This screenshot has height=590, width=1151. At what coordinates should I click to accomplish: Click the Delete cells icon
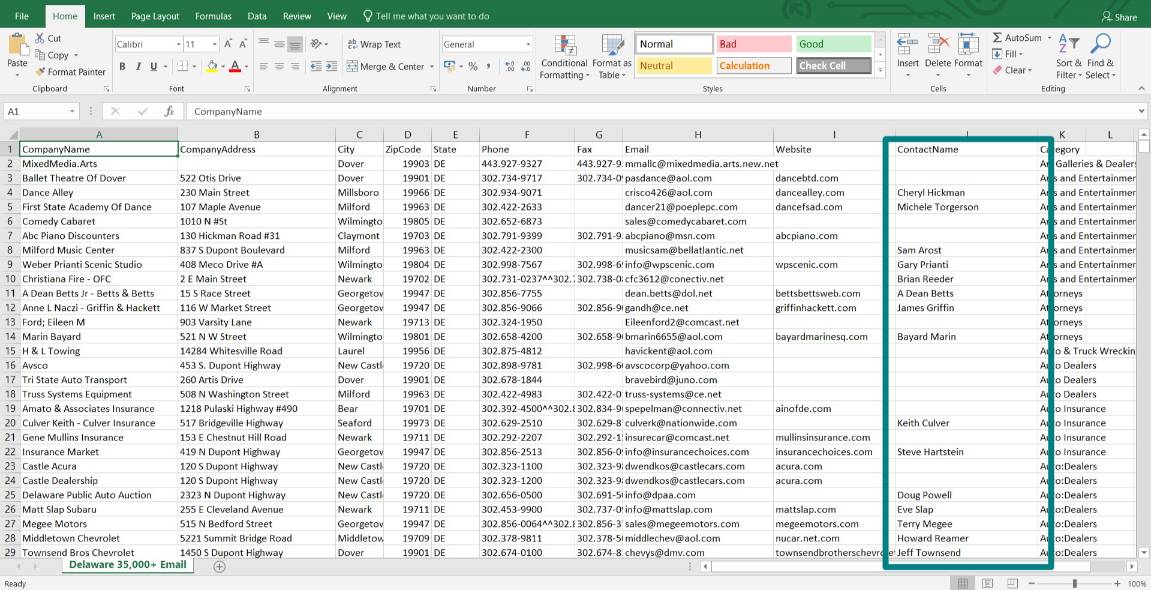point(937,44)
